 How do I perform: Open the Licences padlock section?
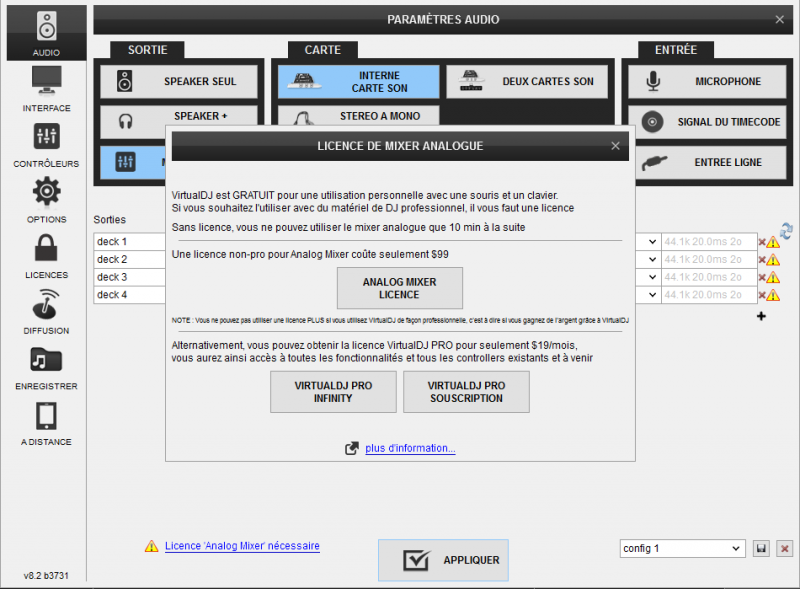pos(46,256)
